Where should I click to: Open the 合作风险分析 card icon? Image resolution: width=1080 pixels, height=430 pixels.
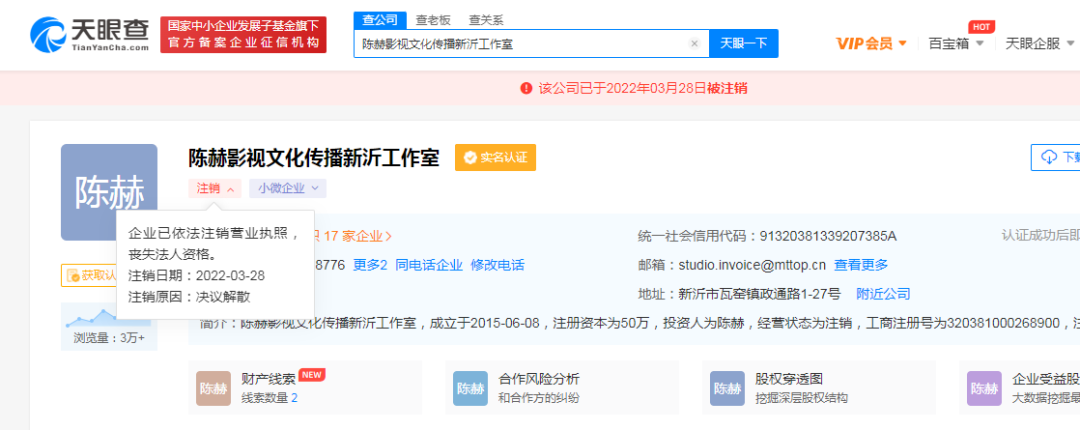(470, 388)
